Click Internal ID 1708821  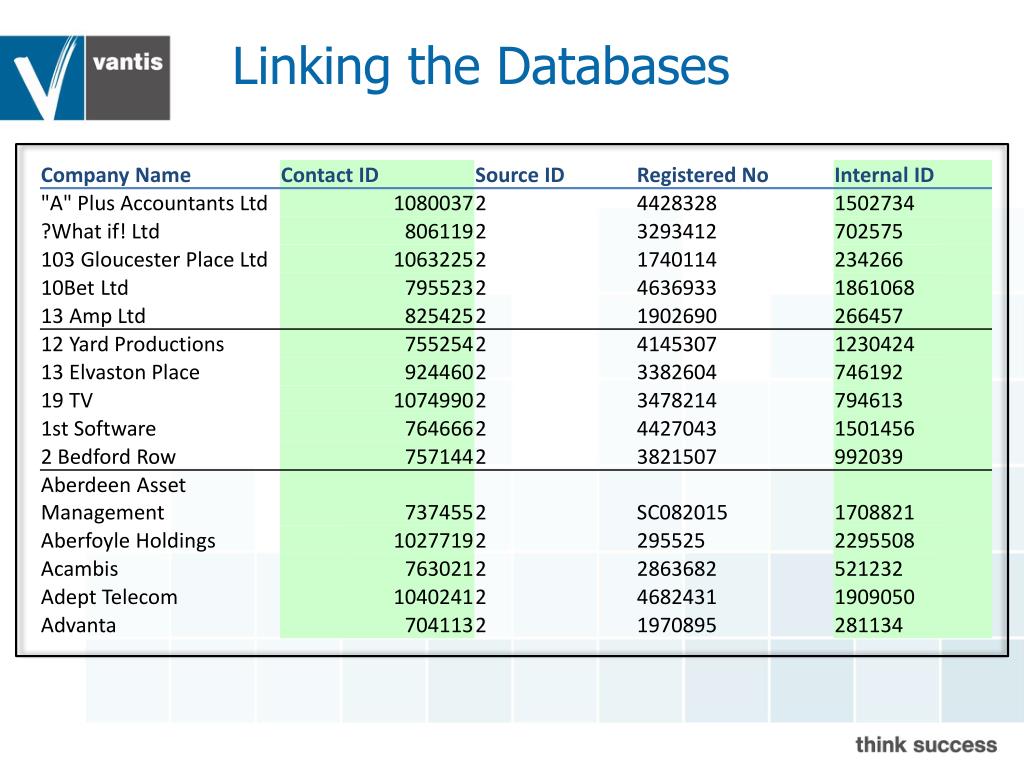pos(874,513)
